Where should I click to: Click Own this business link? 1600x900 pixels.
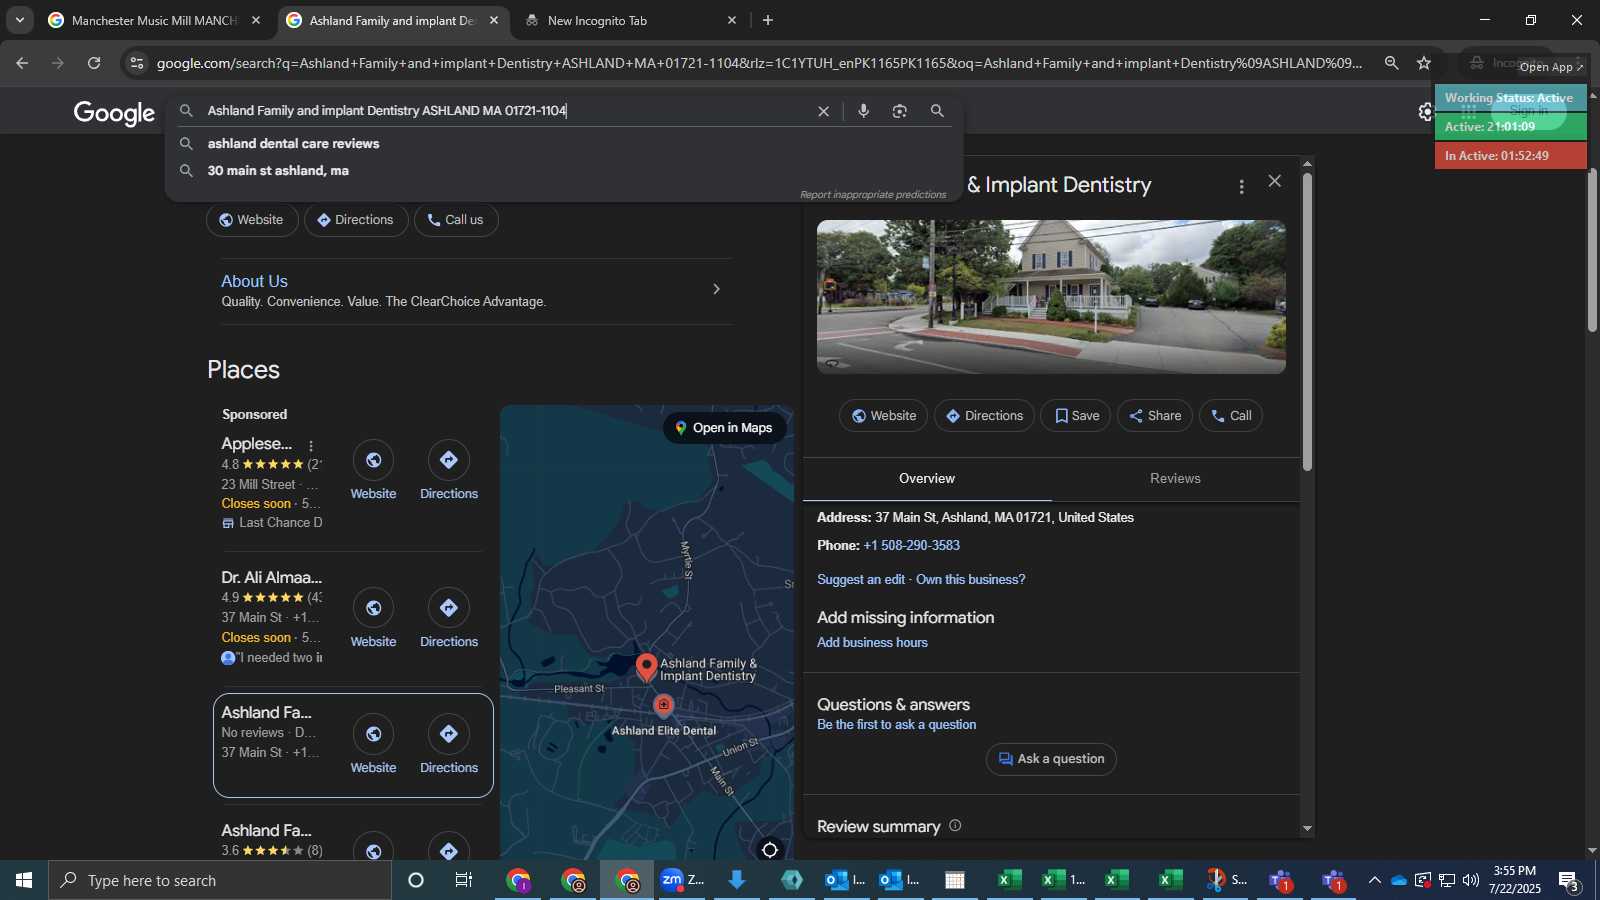click(x=971, y=580)
